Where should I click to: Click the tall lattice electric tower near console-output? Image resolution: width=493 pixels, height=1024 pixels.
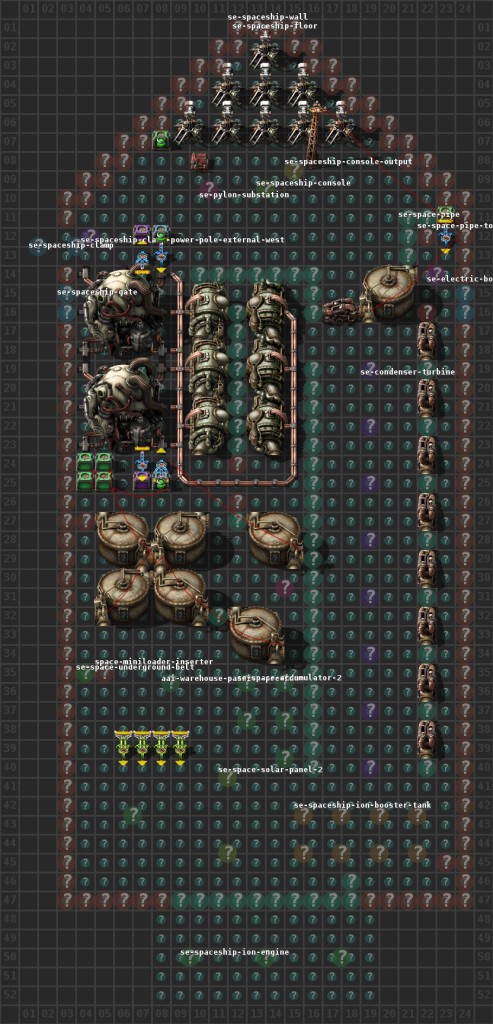click(317, 131)
